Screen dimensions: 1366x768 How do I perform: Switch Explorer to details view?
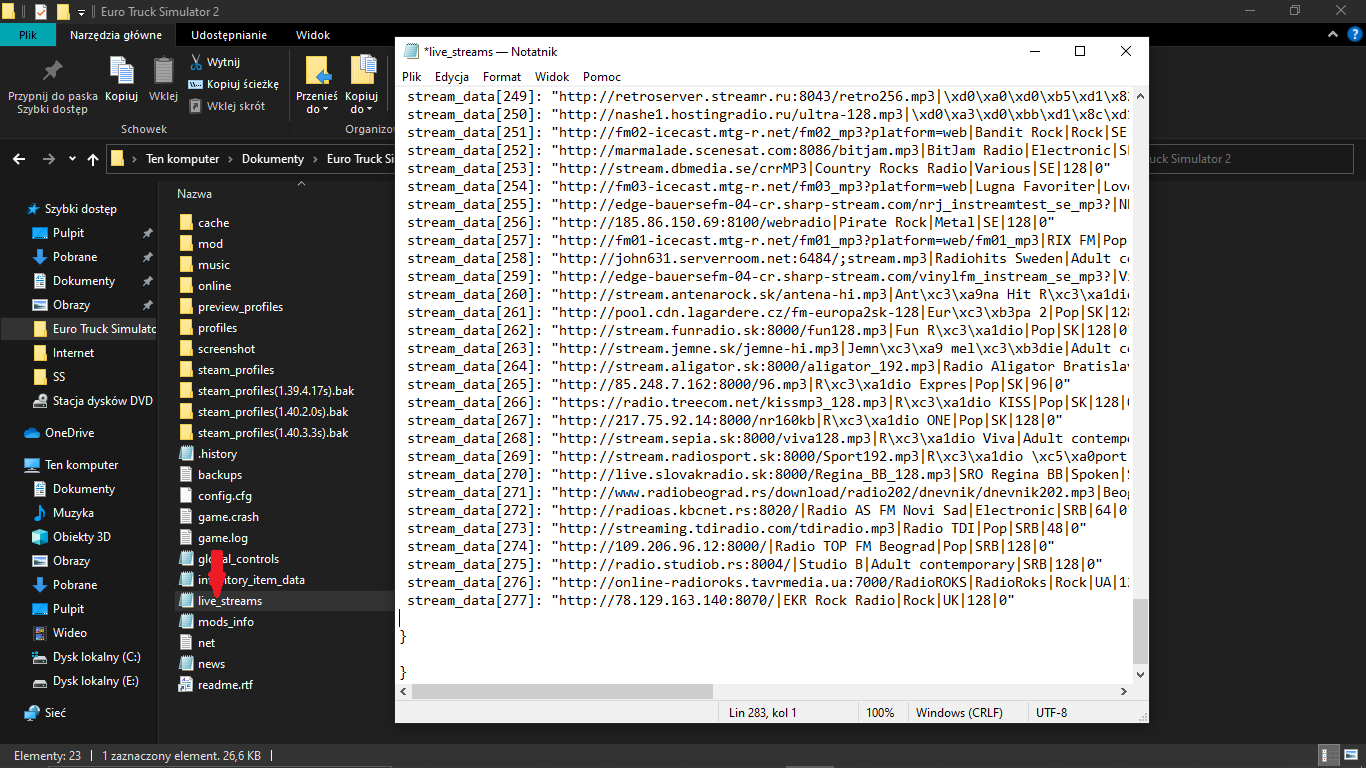tap(1330, 755)
